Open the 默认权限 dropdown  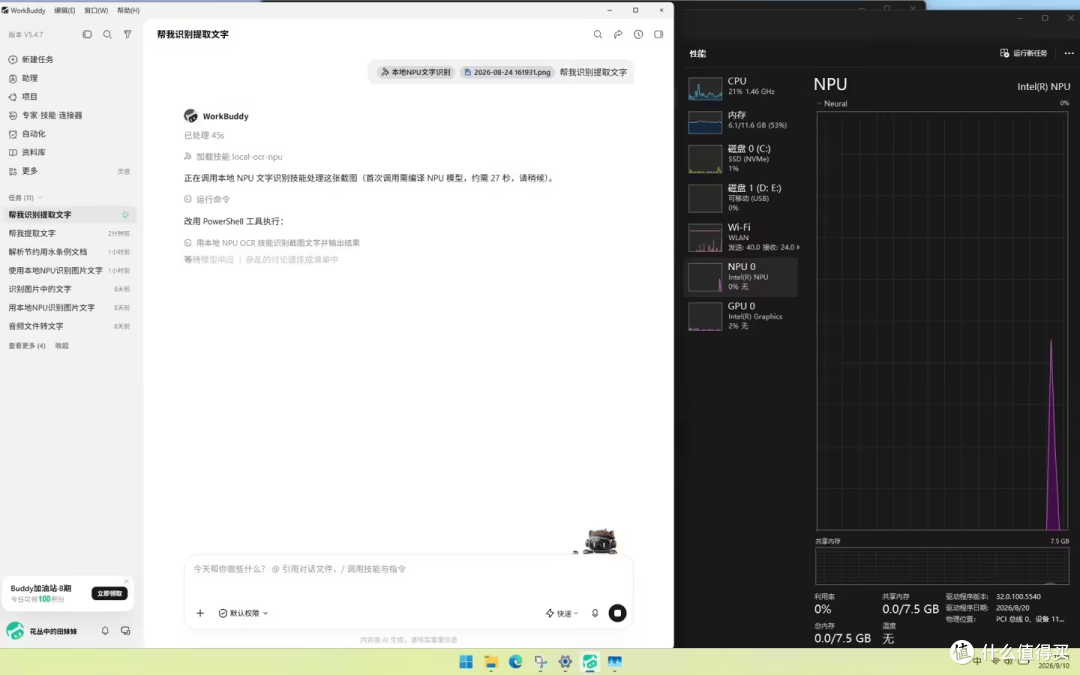pyautogui.click(x=243, y=613)
